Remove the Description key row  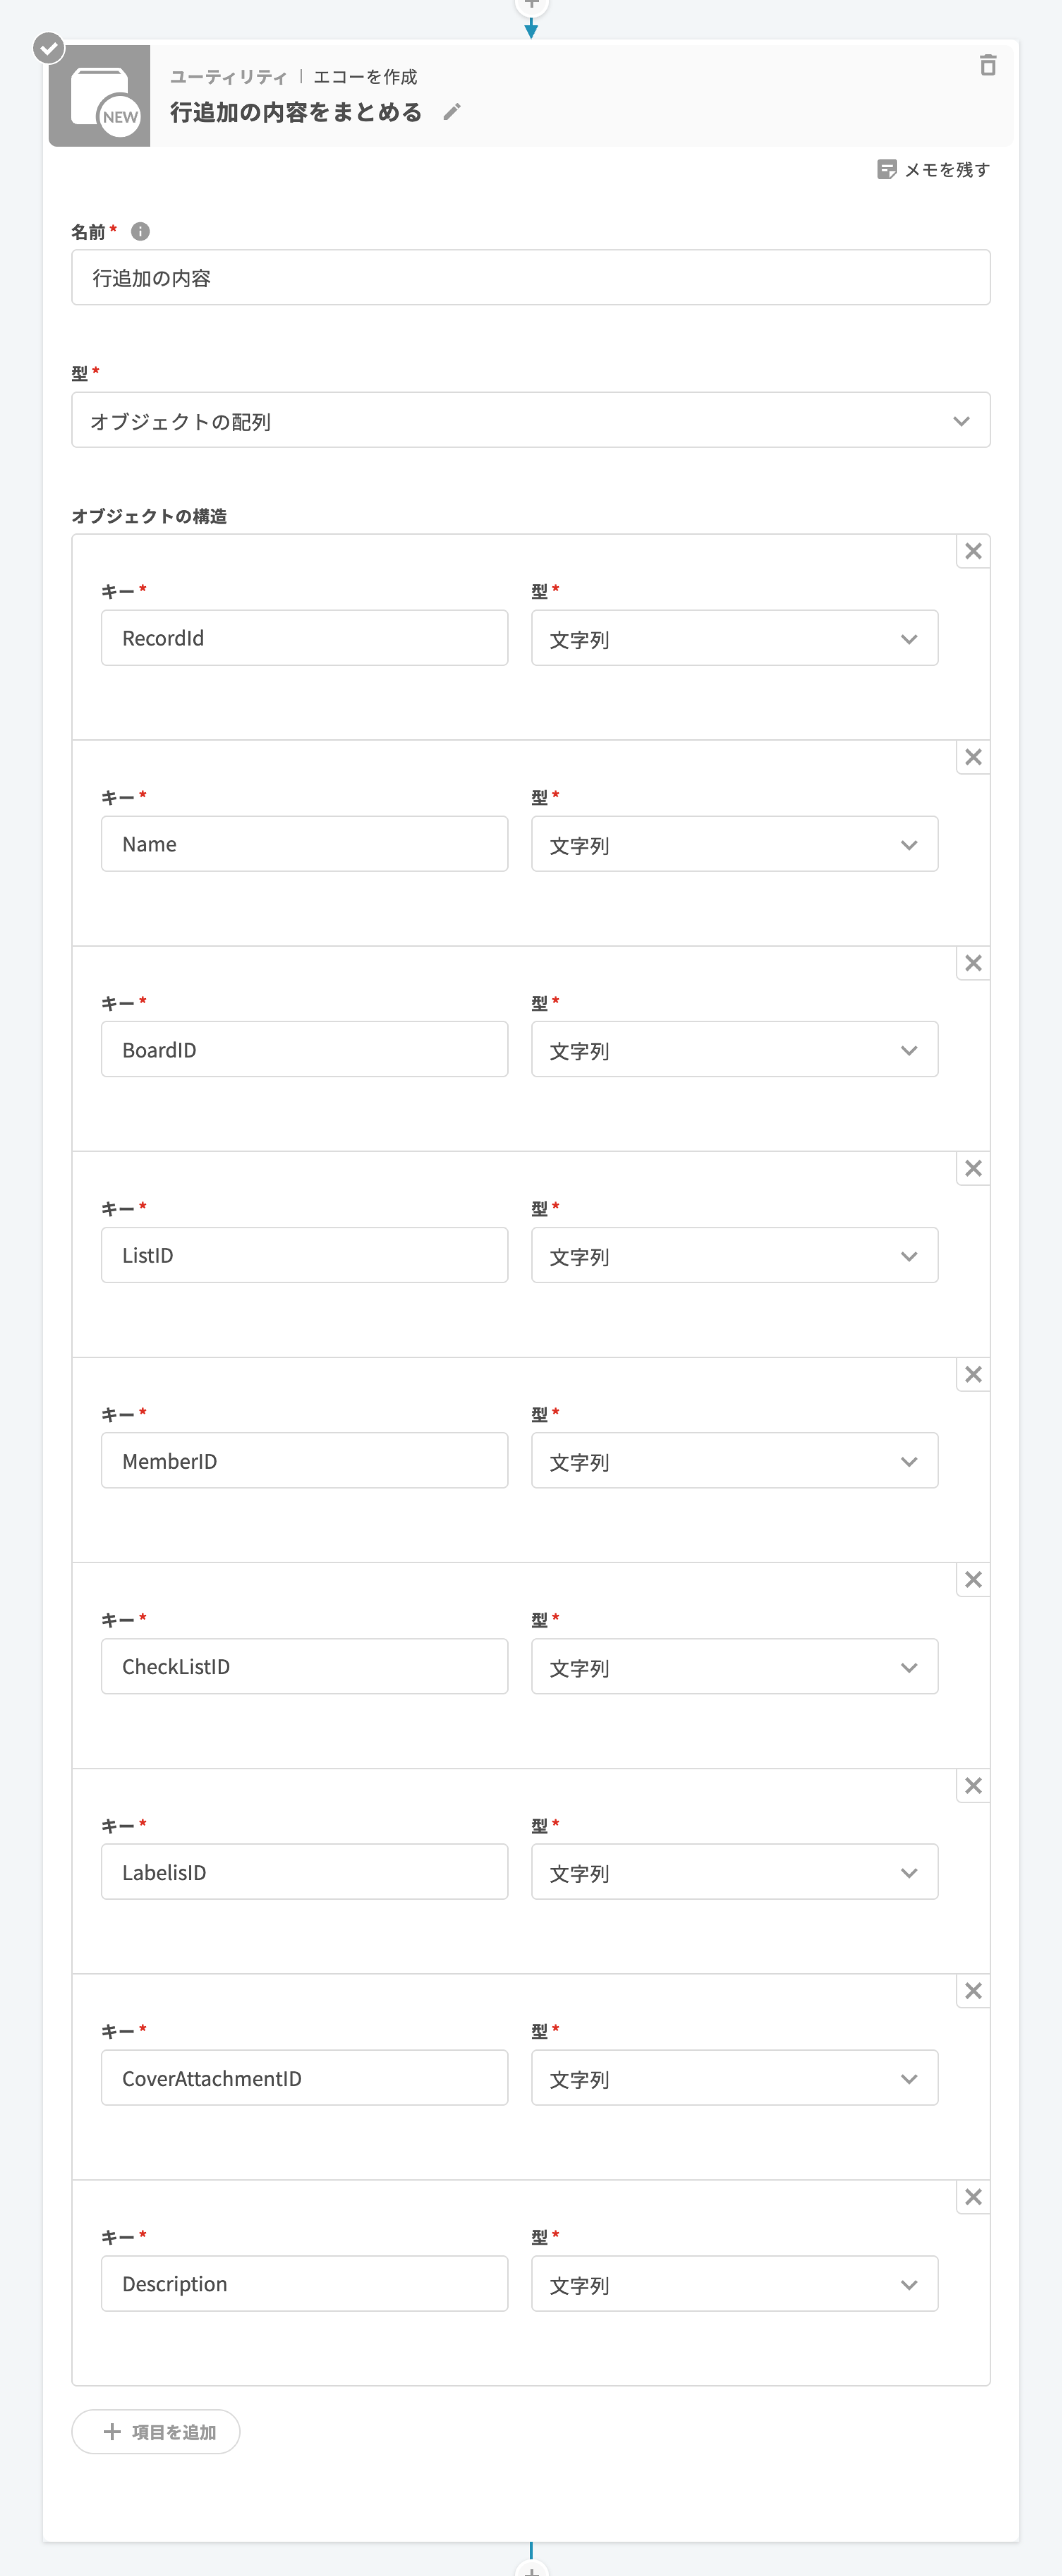(973, 2197)
